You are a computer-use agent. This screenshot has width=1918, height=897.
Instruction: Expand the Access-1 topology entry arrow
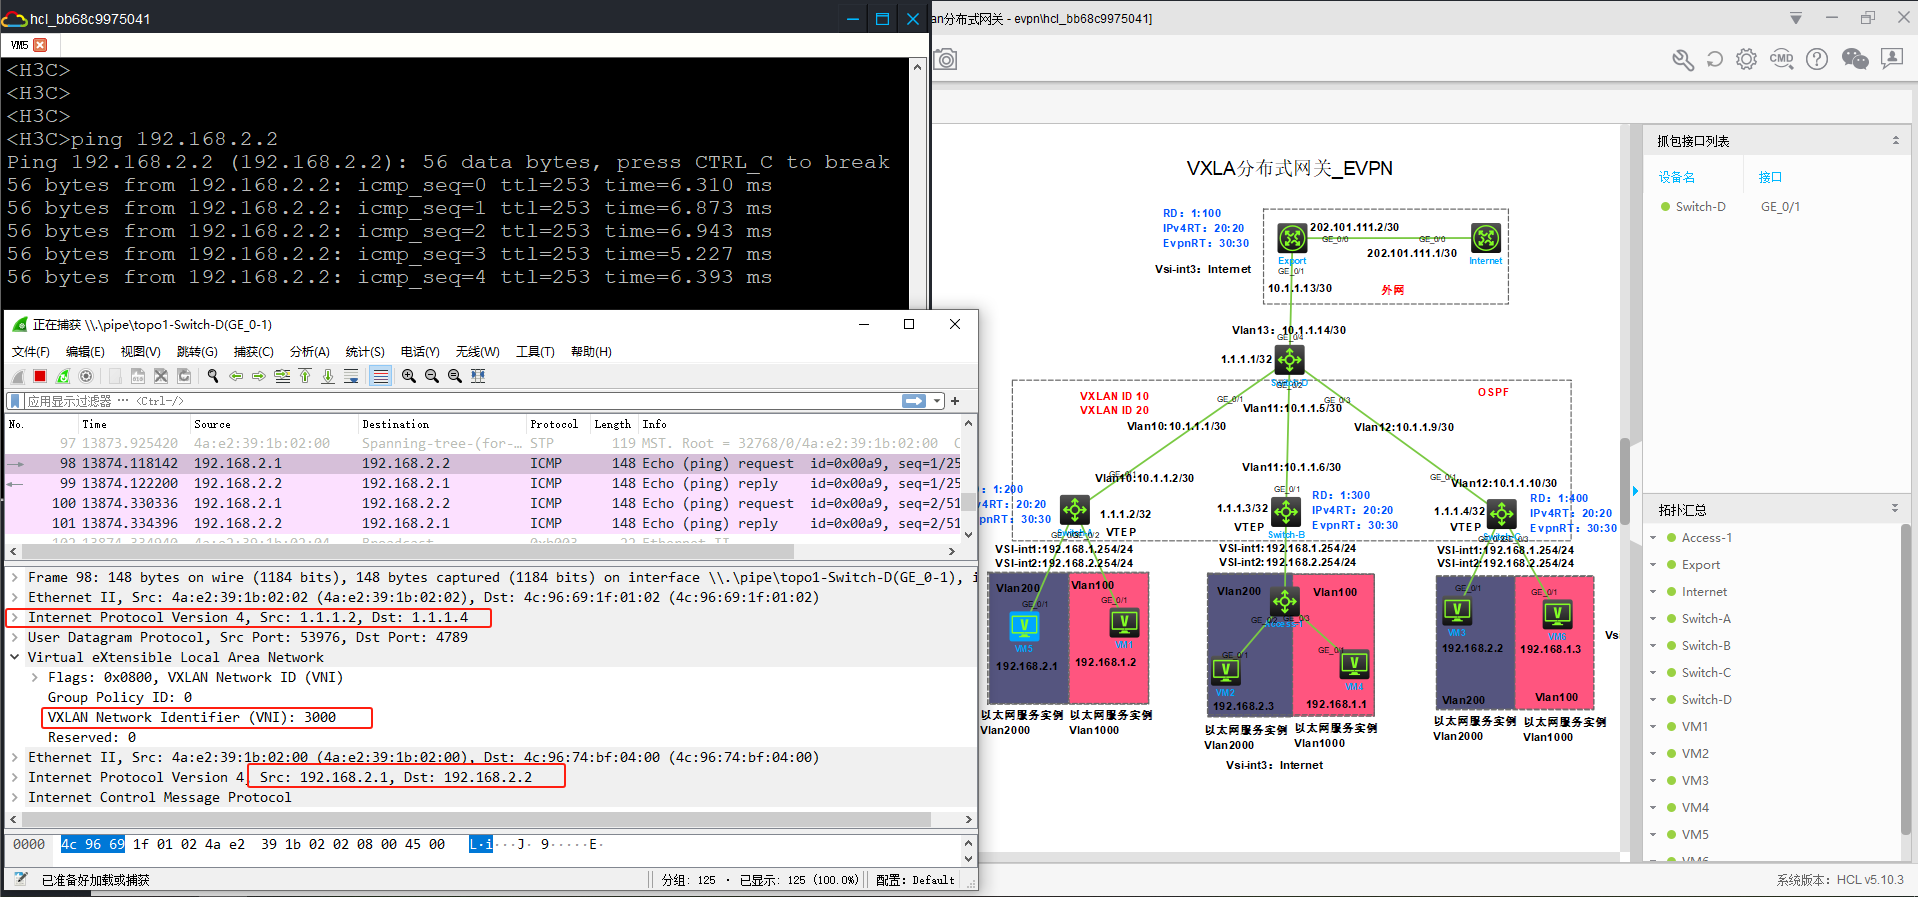tap(1653, 538)
